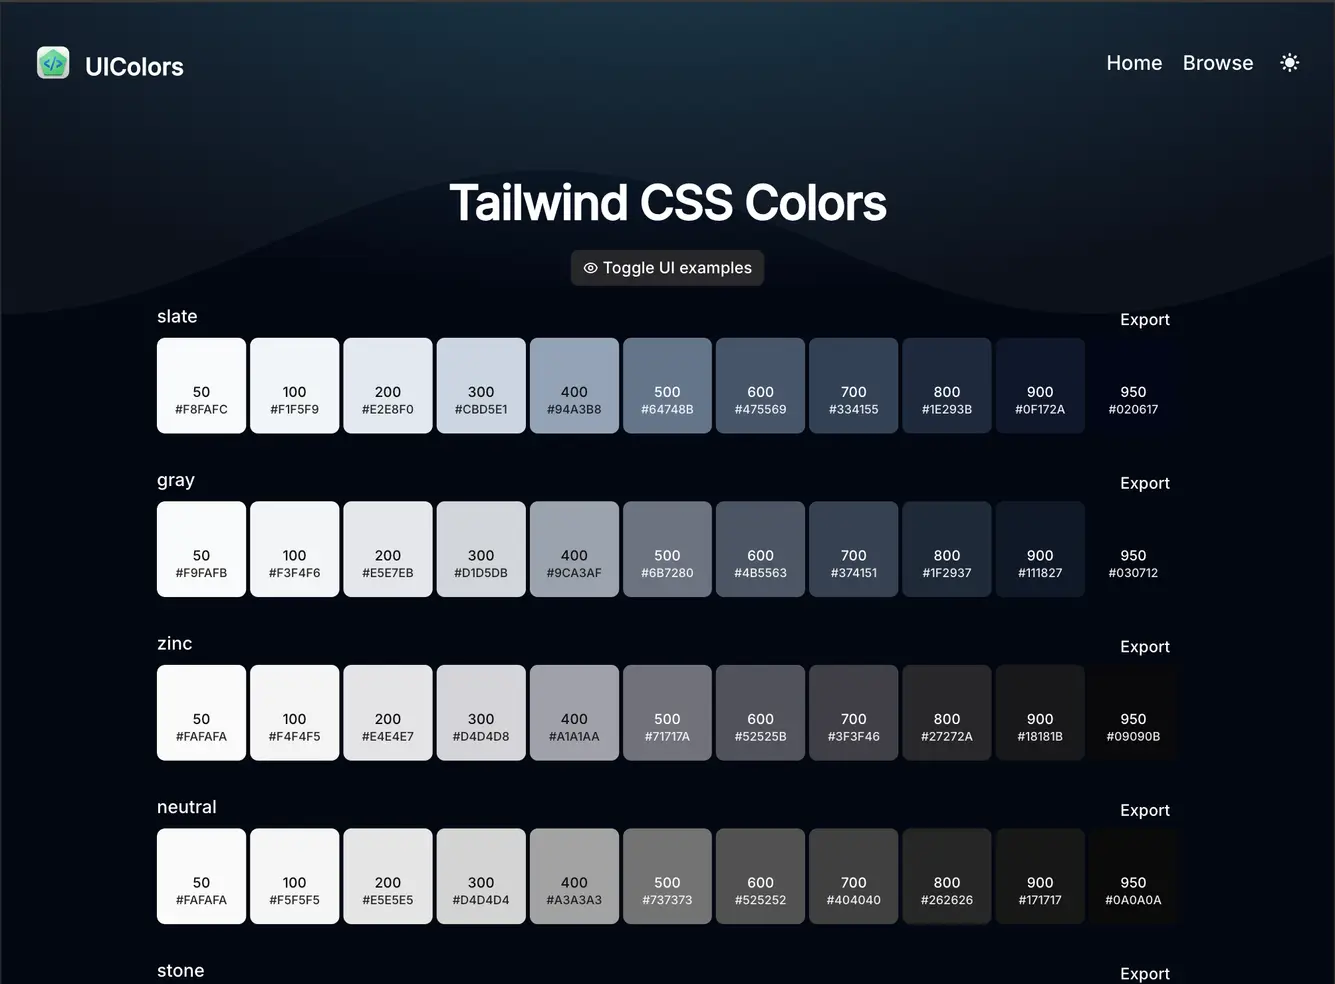Toggle UI examples visibility
The height and width of the screenshot is (984, 1335).
[667, 268]
